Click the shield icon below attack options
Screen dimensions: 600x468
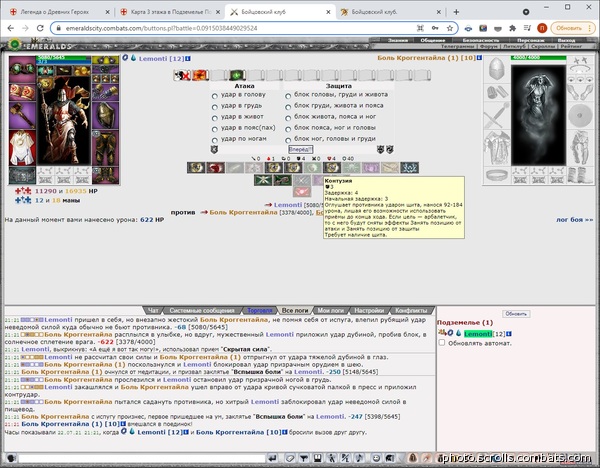pos(214,150)
